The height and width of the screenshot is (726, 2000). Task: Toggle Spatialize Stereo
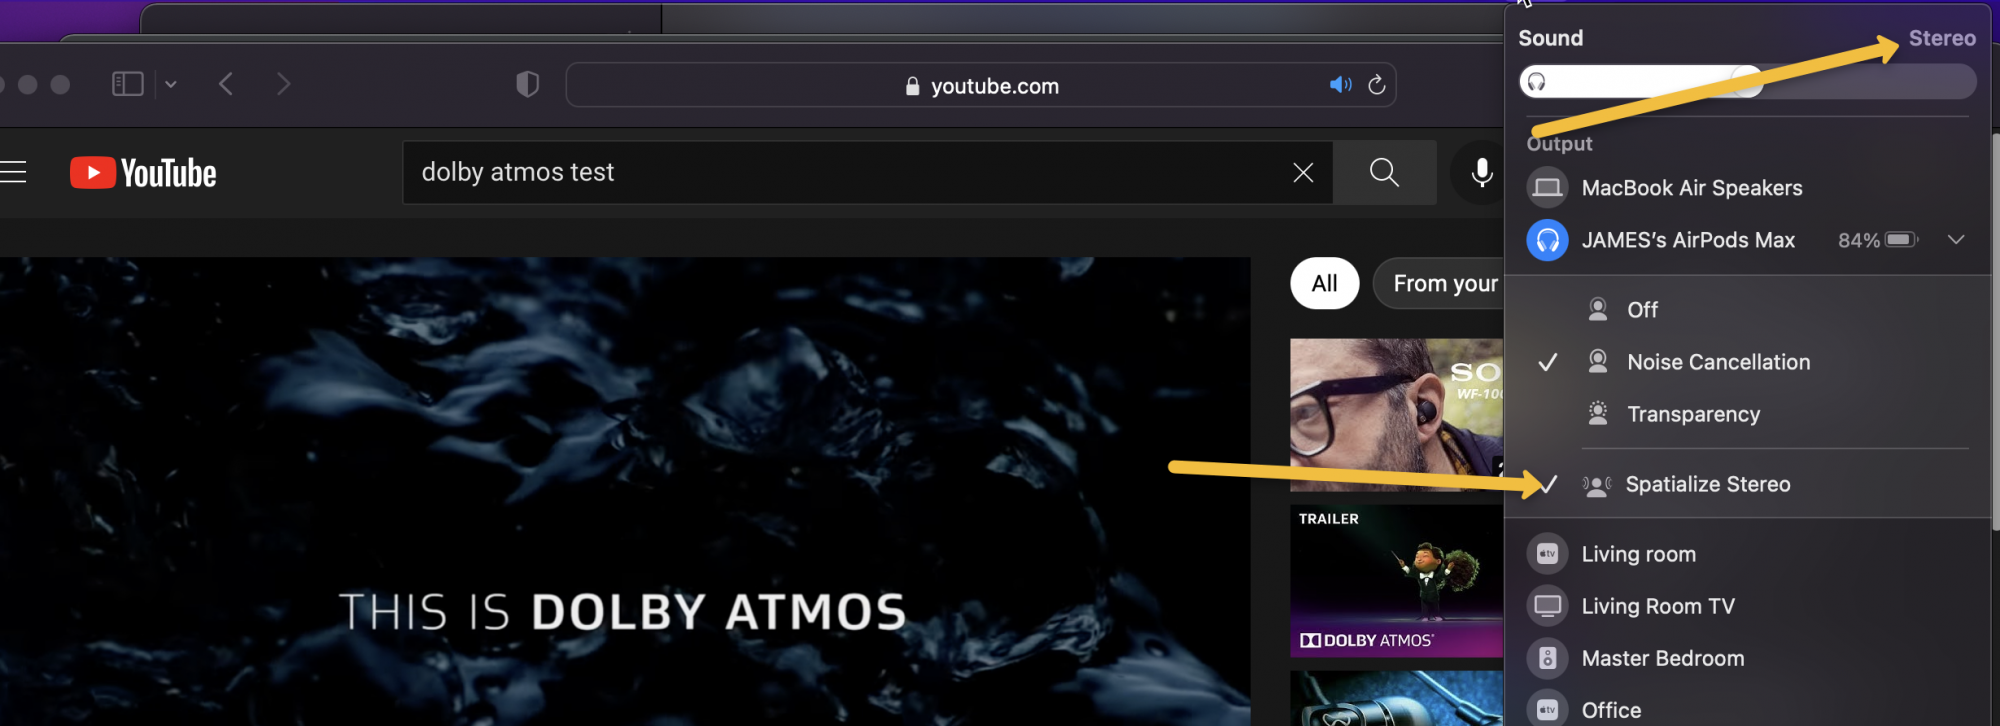point(1748,484)
